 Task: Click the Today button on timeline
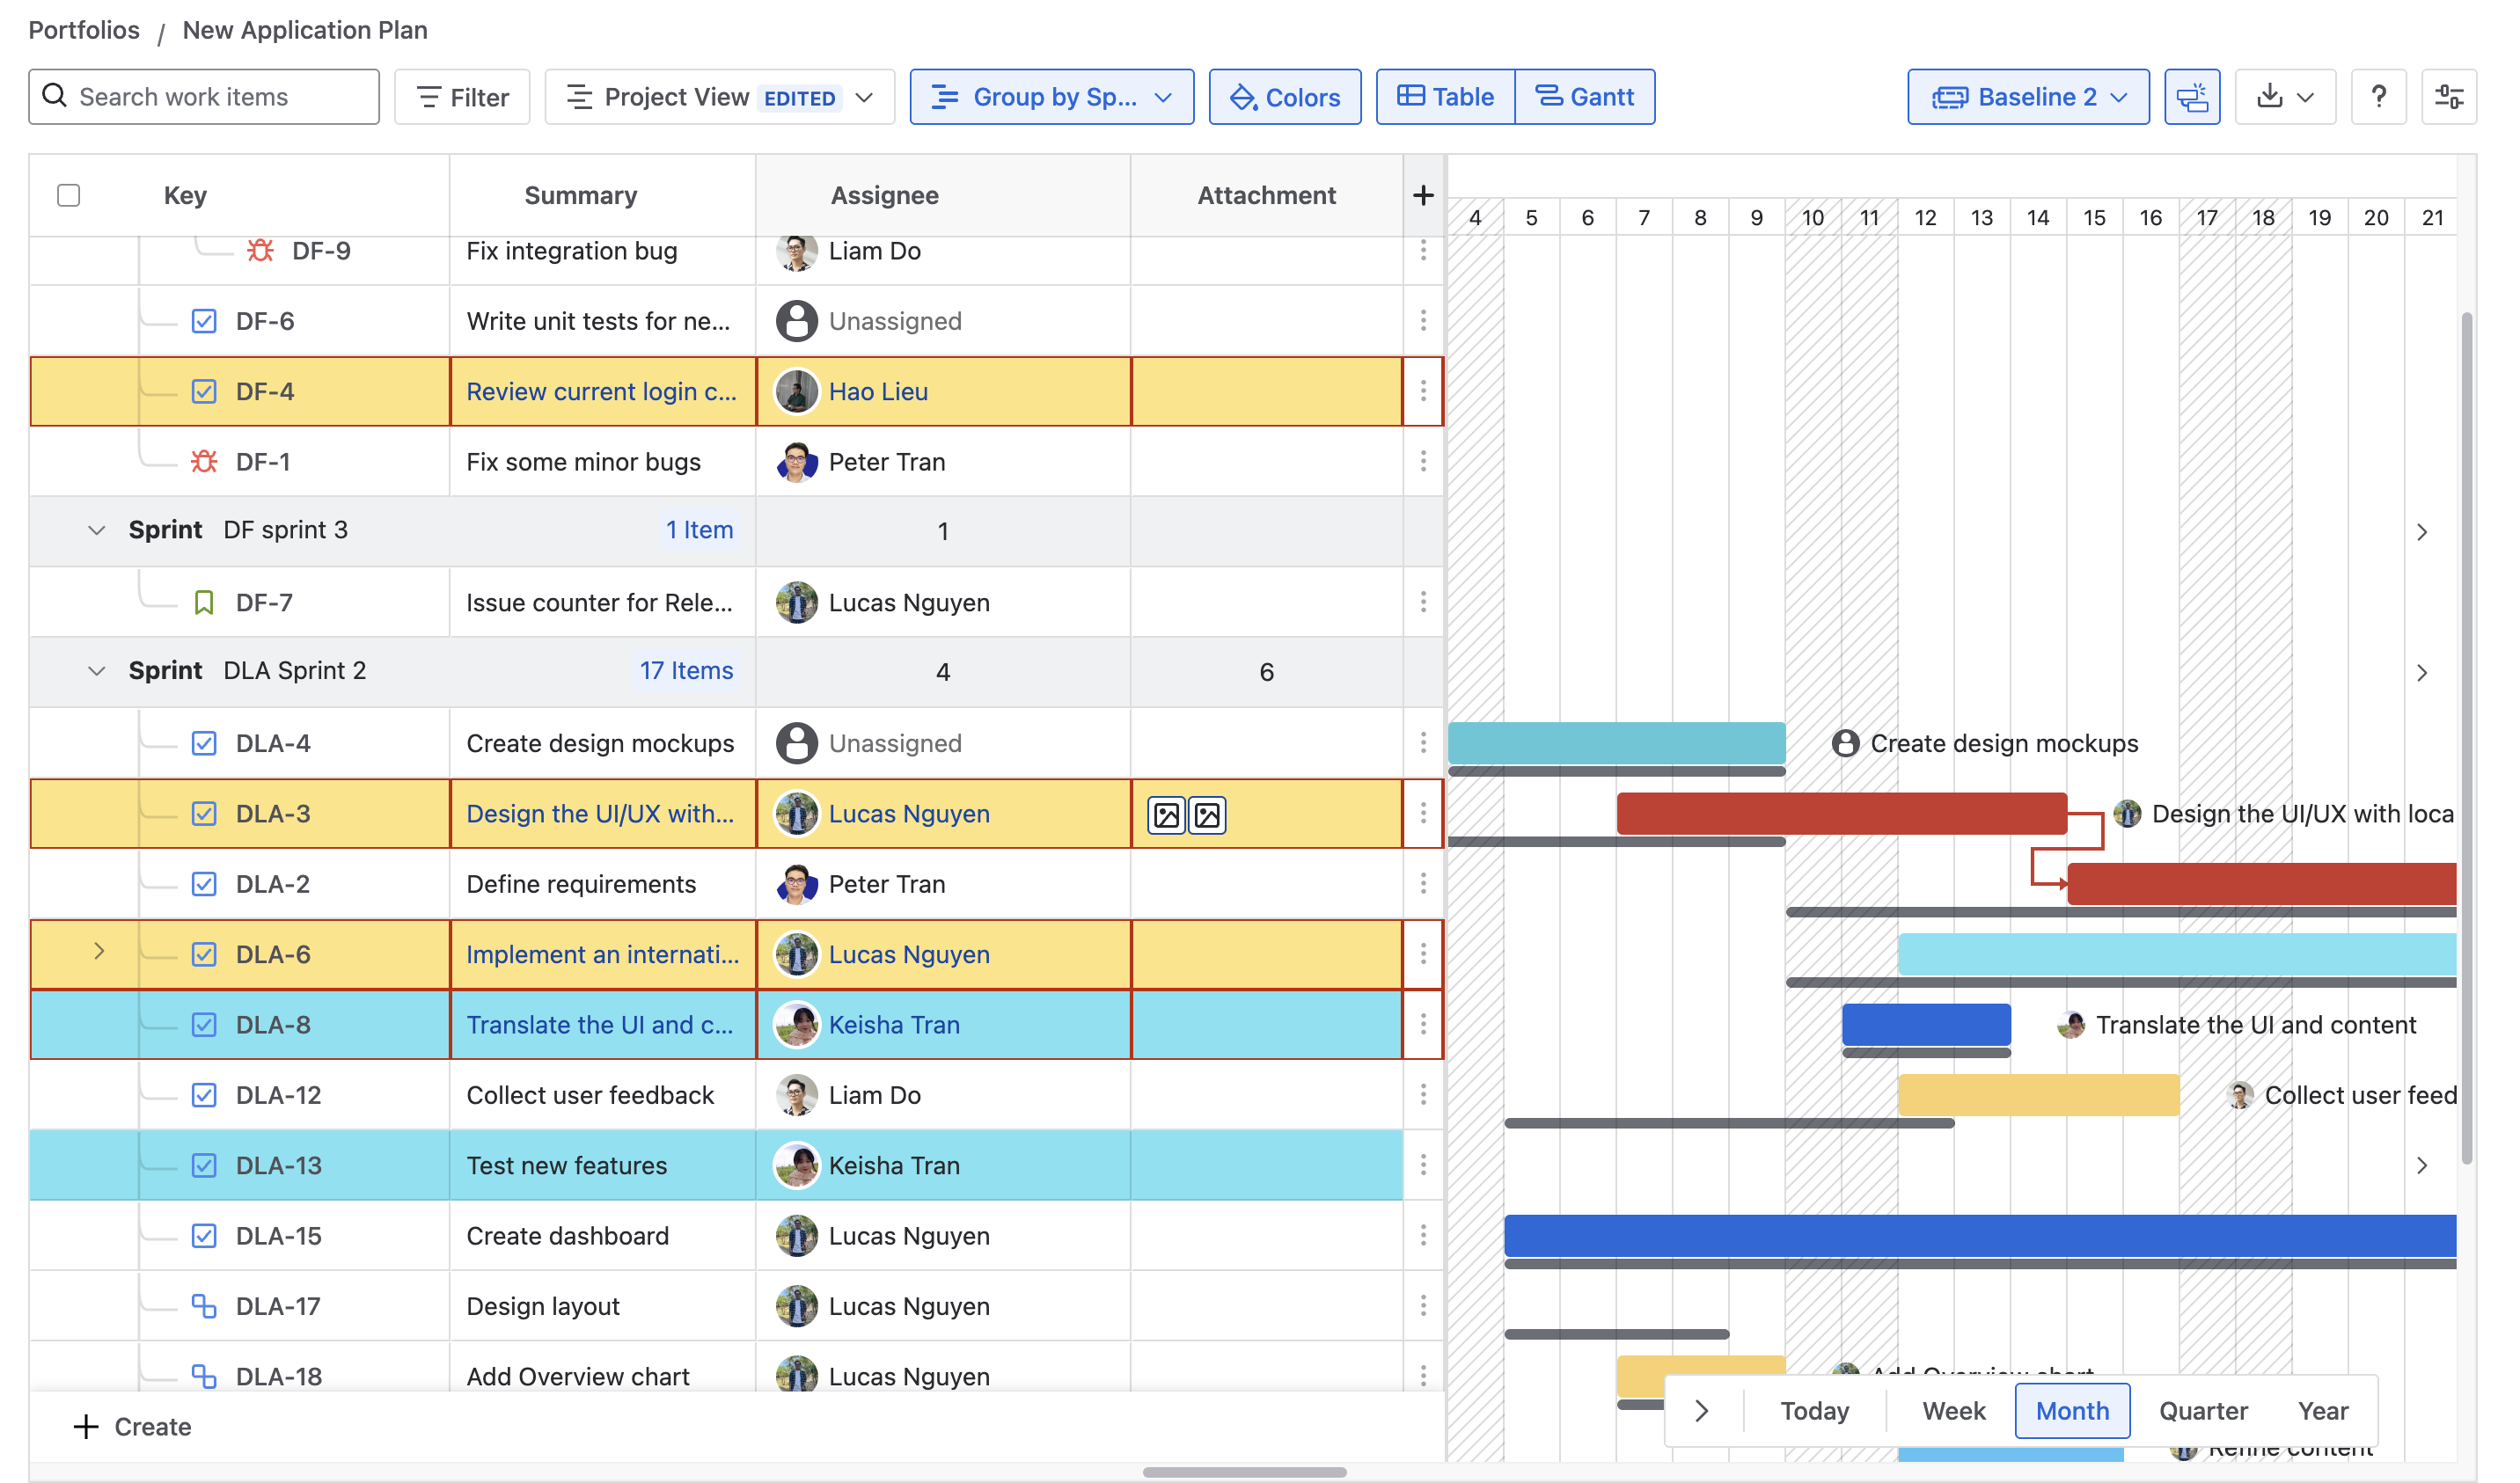(x=1814, y=1411)
